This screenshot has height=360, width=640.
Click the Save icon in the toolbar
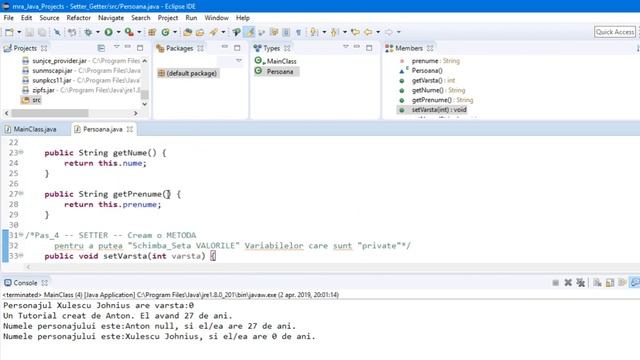(29, 32)
